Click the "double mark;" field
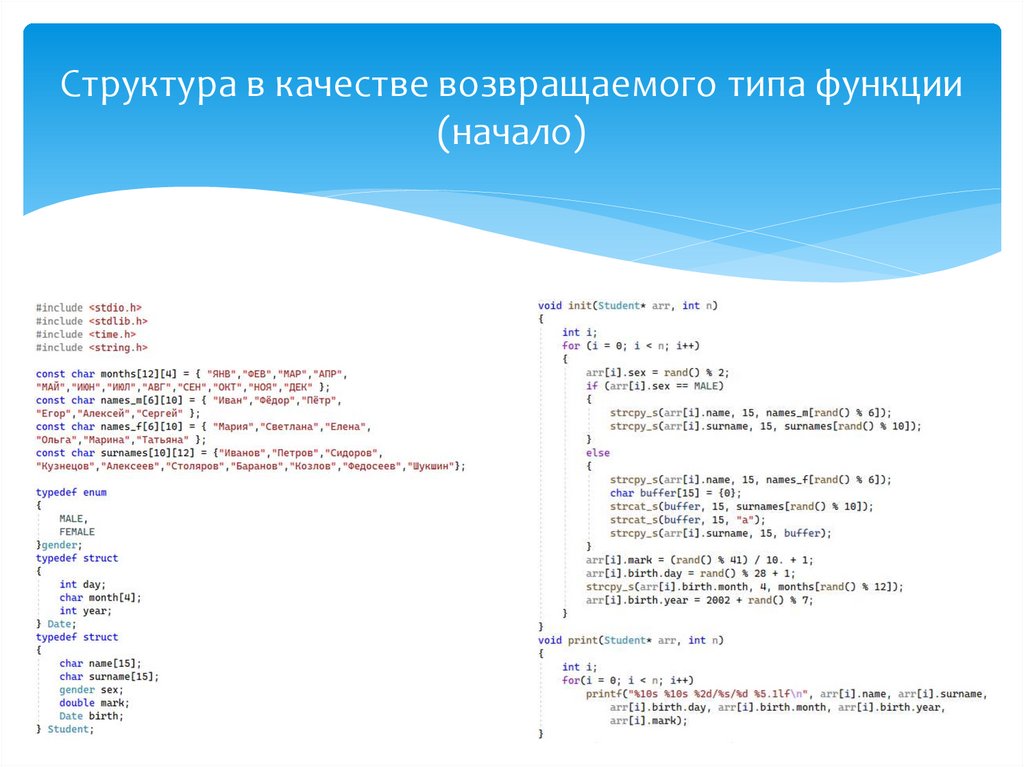 pos(94,703)
